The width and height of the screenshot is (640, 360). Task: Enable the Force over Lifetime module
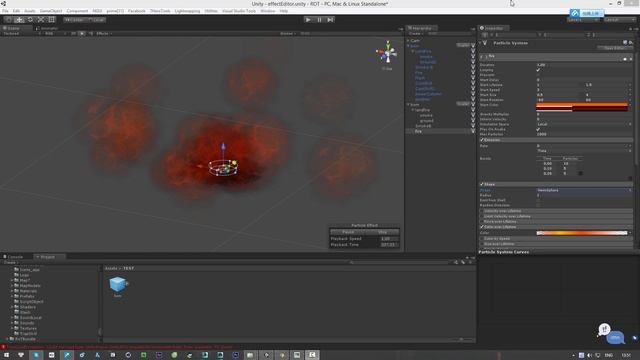pos(482,222)
